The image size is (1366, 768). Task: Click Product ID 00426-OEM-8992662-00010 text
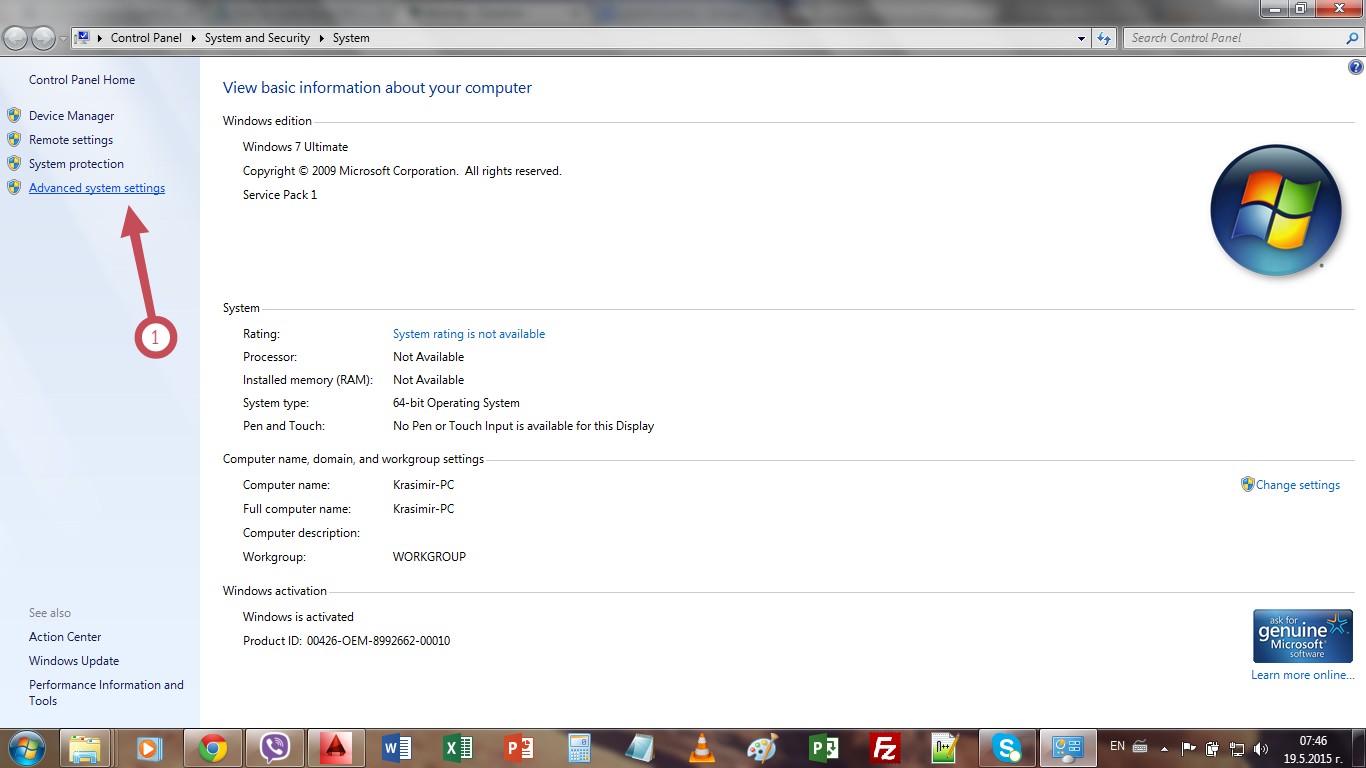click(346, 641)
